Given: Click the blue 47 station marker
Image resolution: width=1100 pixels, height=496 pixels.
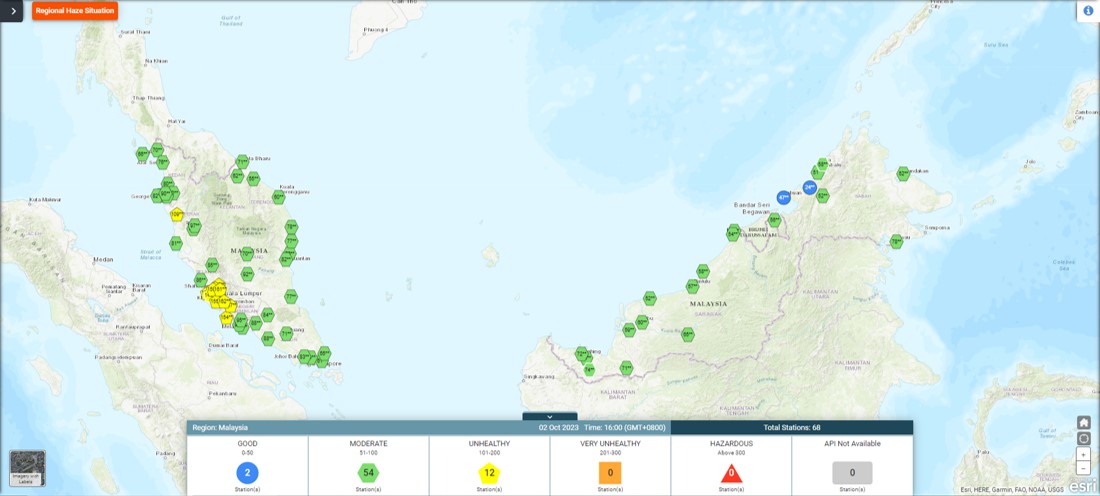Looking at the screenshot, I should click(x=784, y=198).
